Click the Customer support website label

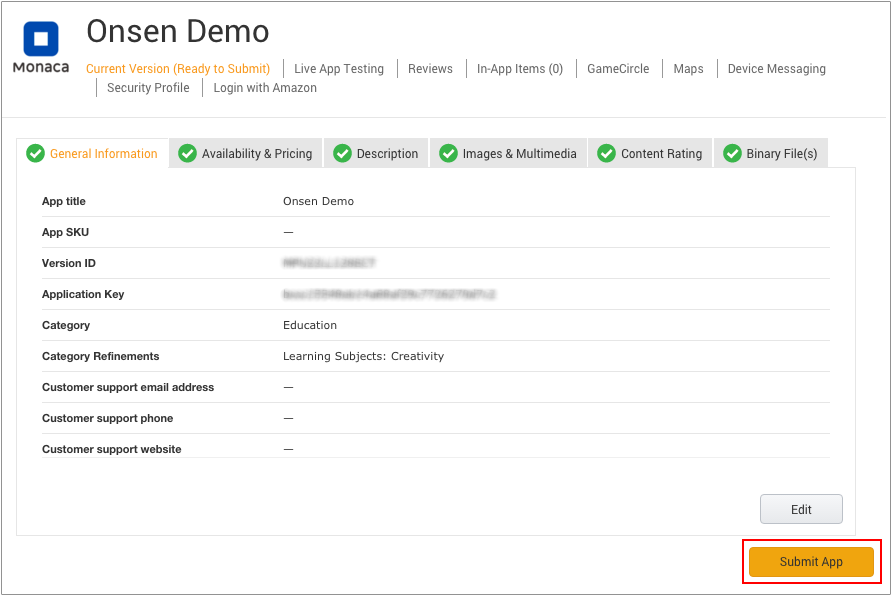112,449
